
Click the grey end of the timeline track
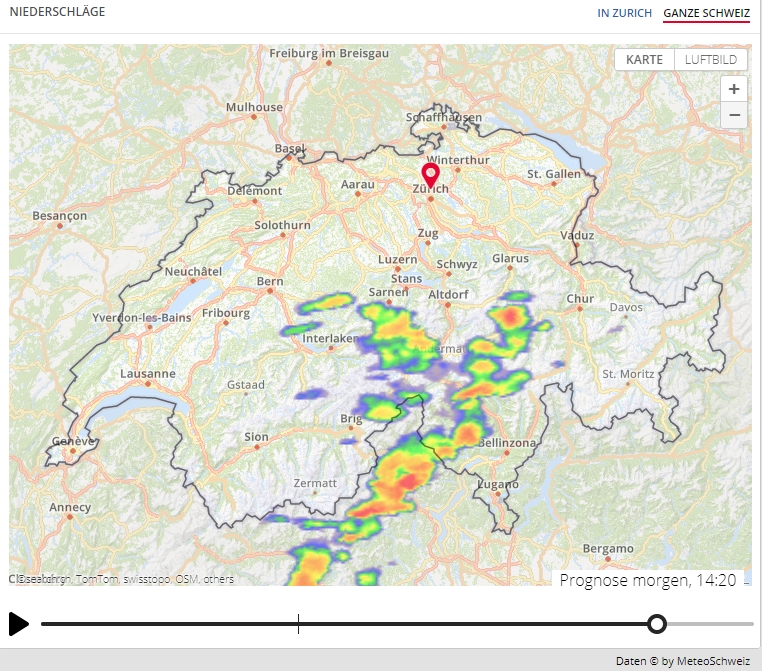pyautogui.click(x=710, y=624)
